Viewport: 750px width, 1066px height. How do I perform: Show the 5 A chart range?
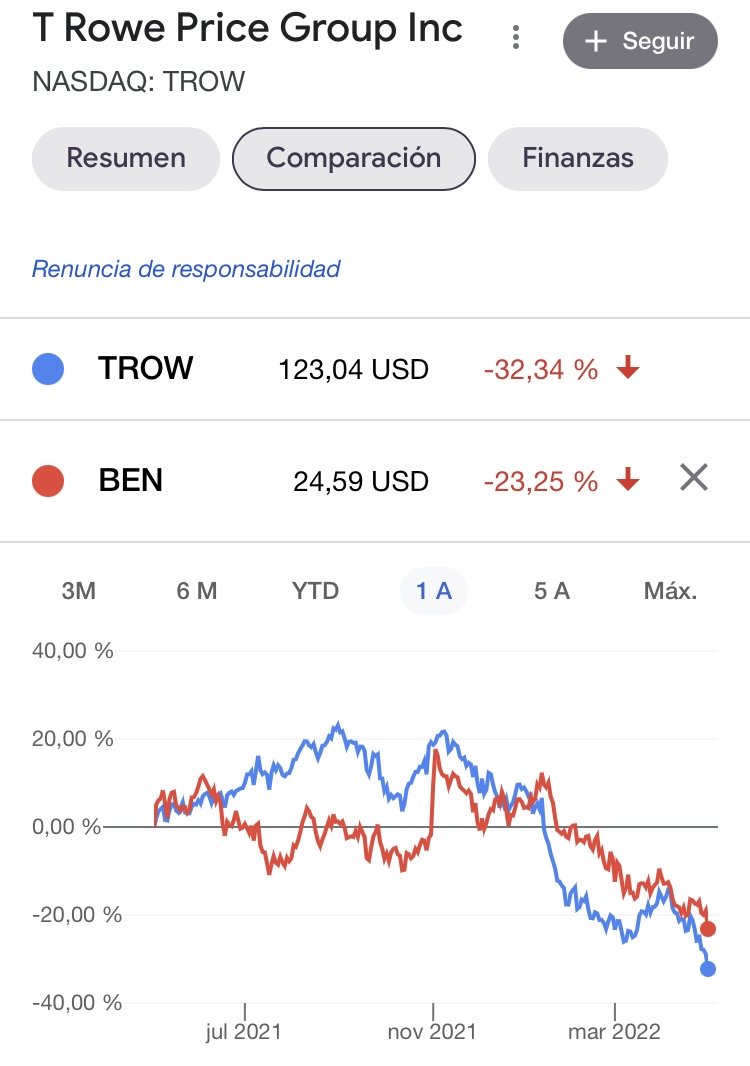tap(552, 591)
